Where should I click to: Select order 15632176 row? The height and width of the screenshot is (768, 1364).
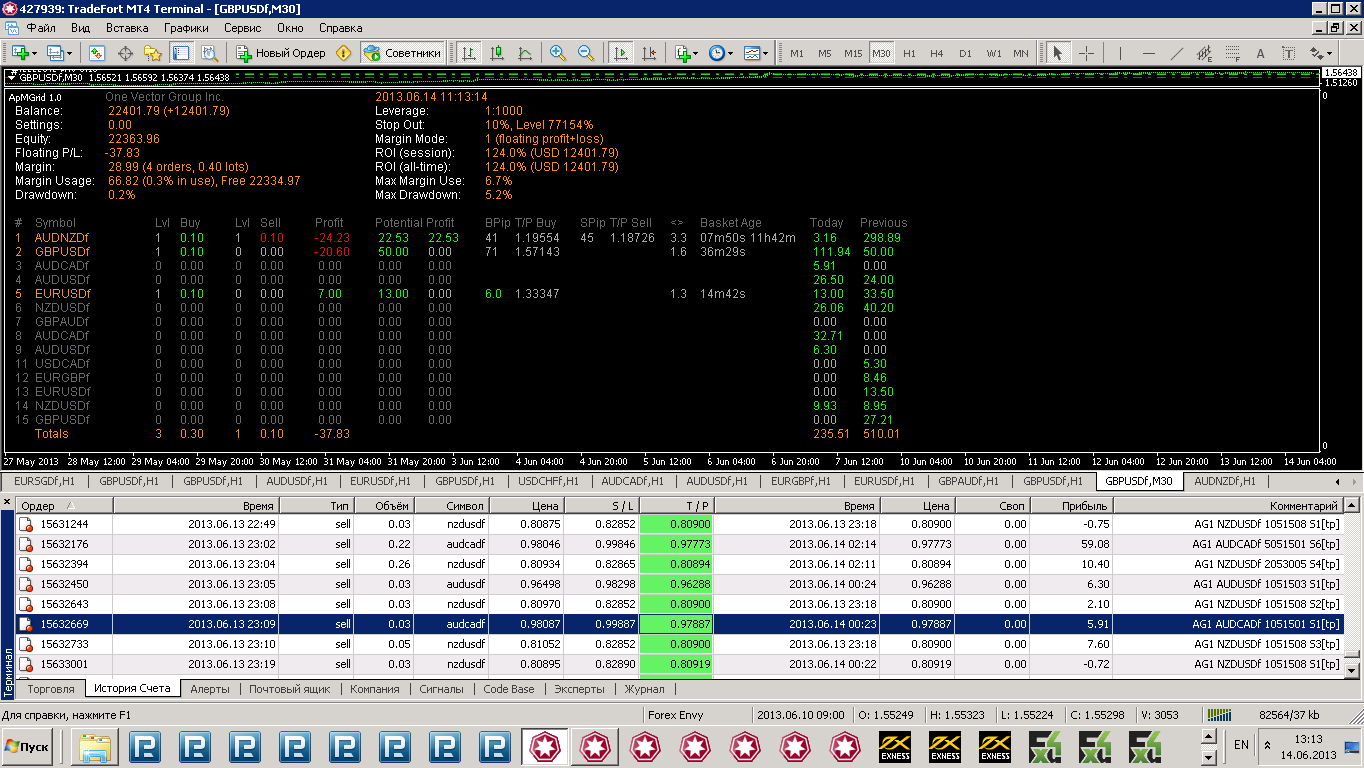click(x=680, y=544)
